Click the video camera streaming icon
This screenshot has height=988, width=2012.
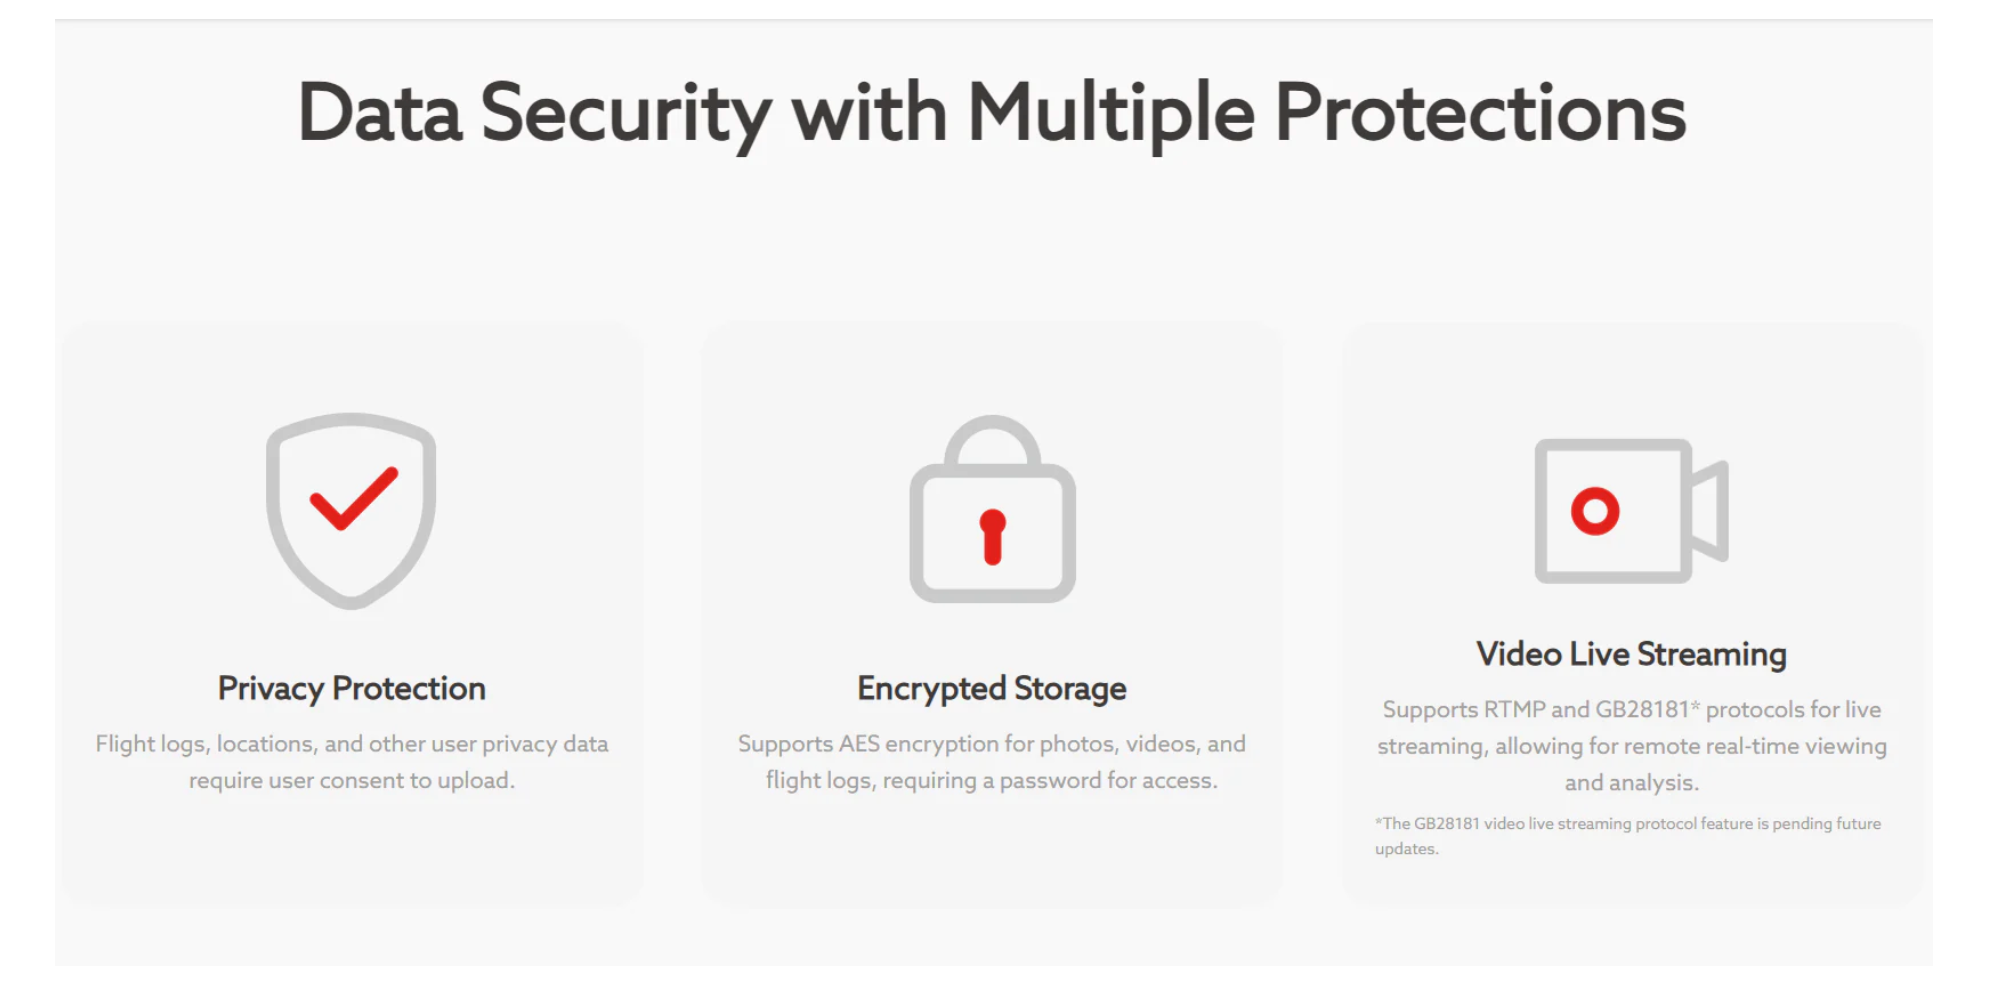pyautogui.click(x=1631, y=511)
